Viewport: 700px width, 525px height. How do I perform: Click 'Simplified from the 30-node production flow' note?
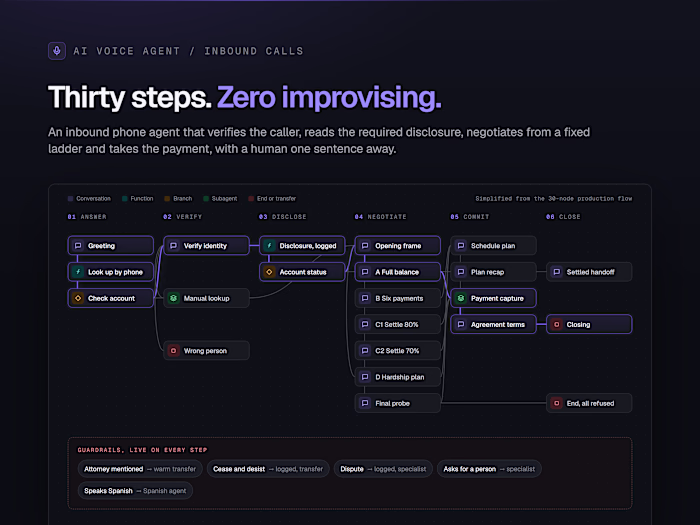554,199
